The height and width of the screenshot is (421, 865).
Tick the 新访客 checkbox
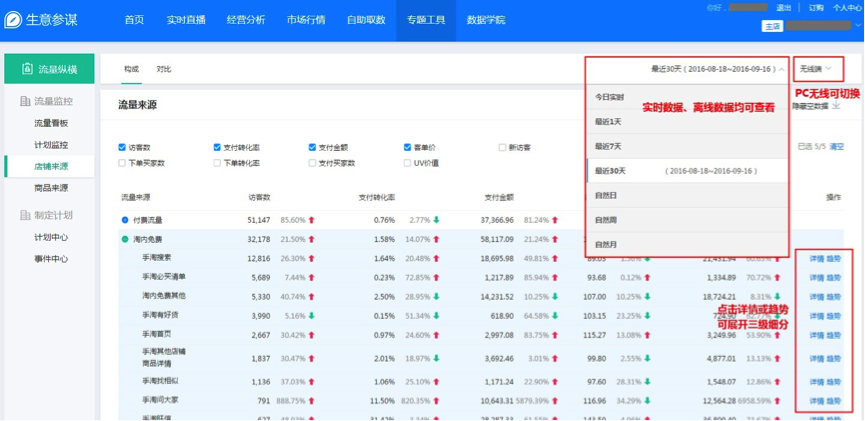tap(502, 147)
